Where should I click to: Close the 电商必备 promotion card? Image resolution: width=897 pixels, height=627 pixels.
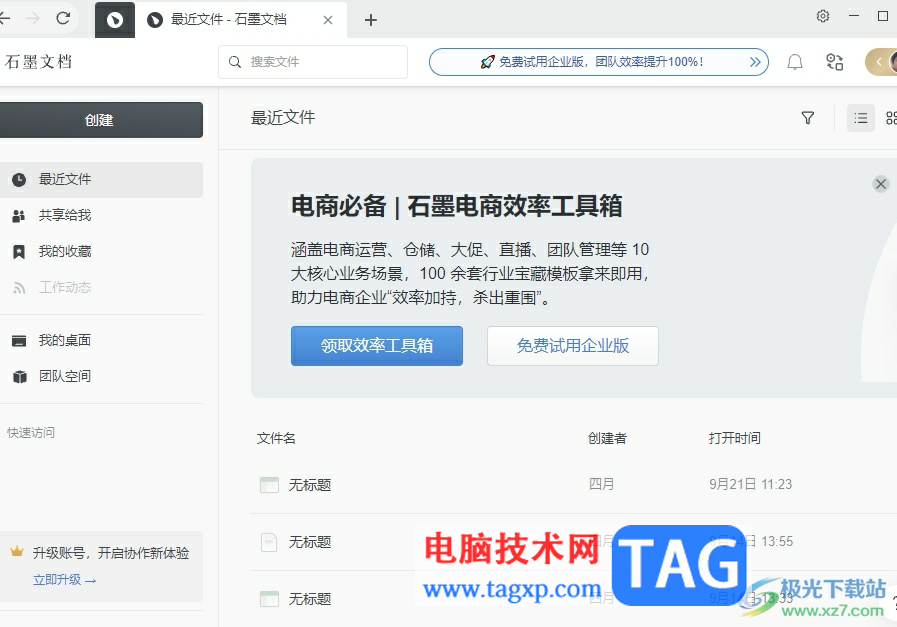click(880, 184)
